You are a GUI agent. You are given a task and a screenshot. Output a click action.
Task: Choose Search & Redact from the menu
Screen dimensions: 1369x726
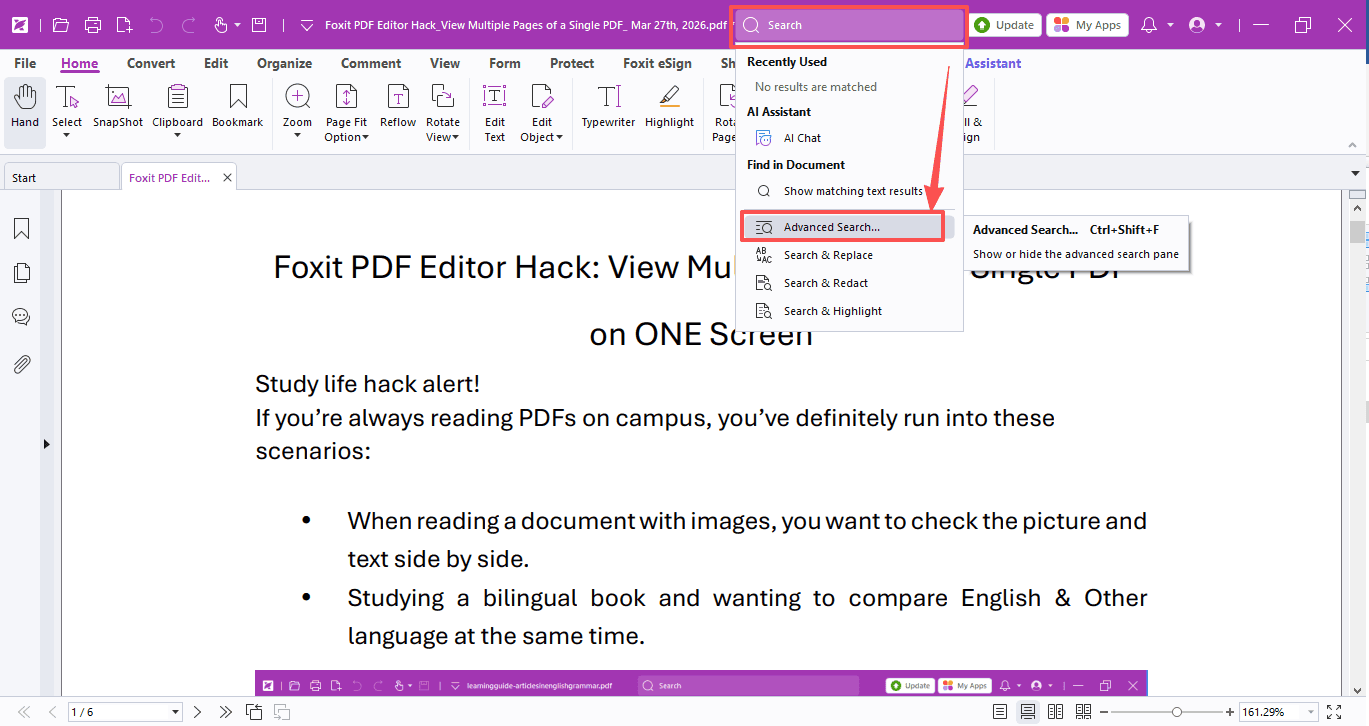[x=826, y=283]
